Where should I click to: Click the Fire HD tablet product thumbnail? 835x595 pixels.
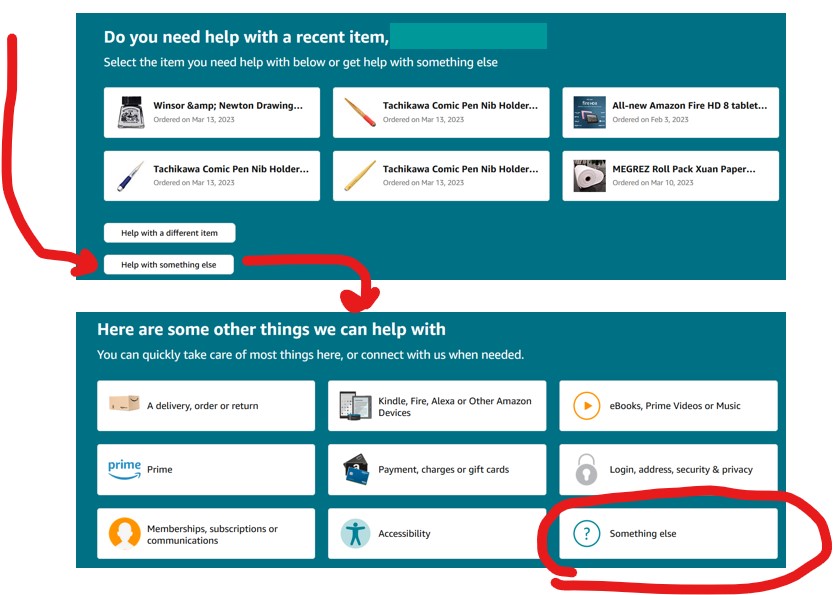point(586,112)
